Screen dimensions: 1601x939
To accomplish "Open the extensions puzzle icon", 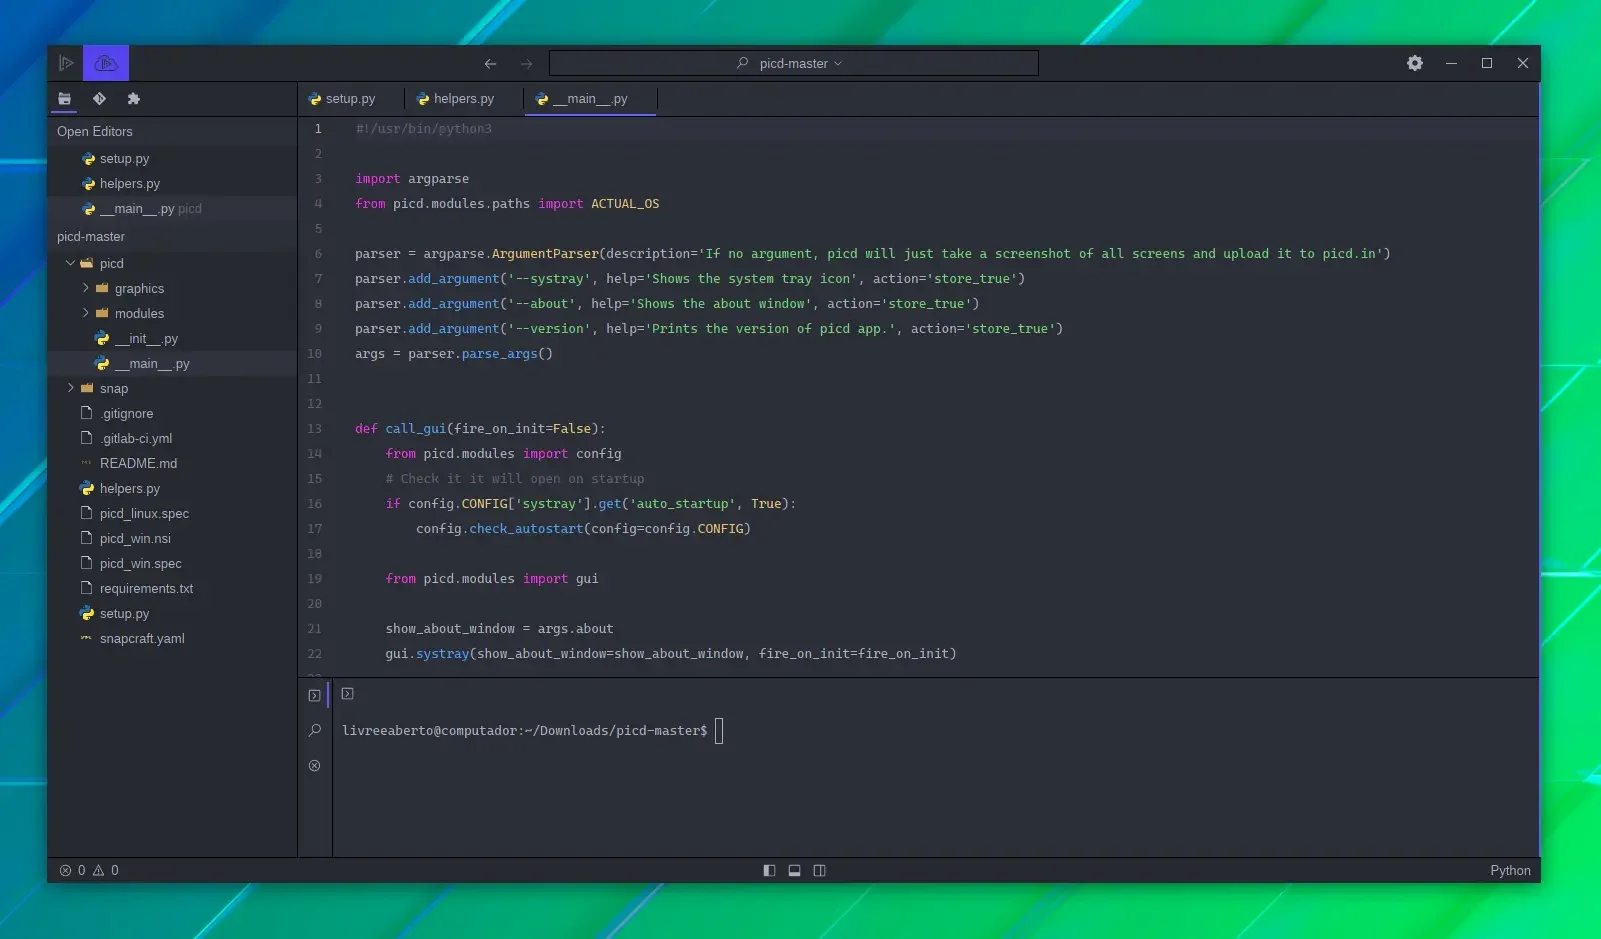I will tap(134, 98).
